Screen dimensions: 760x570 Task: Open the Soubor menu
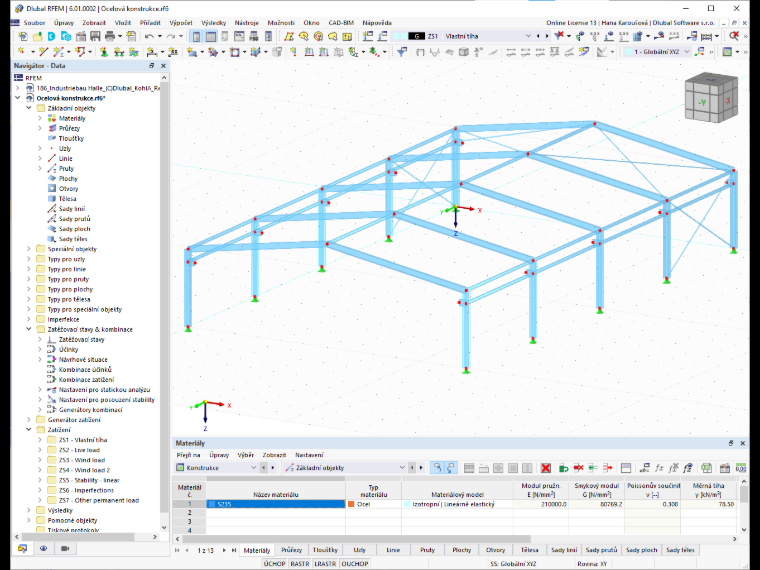click(x=34, y=23)
